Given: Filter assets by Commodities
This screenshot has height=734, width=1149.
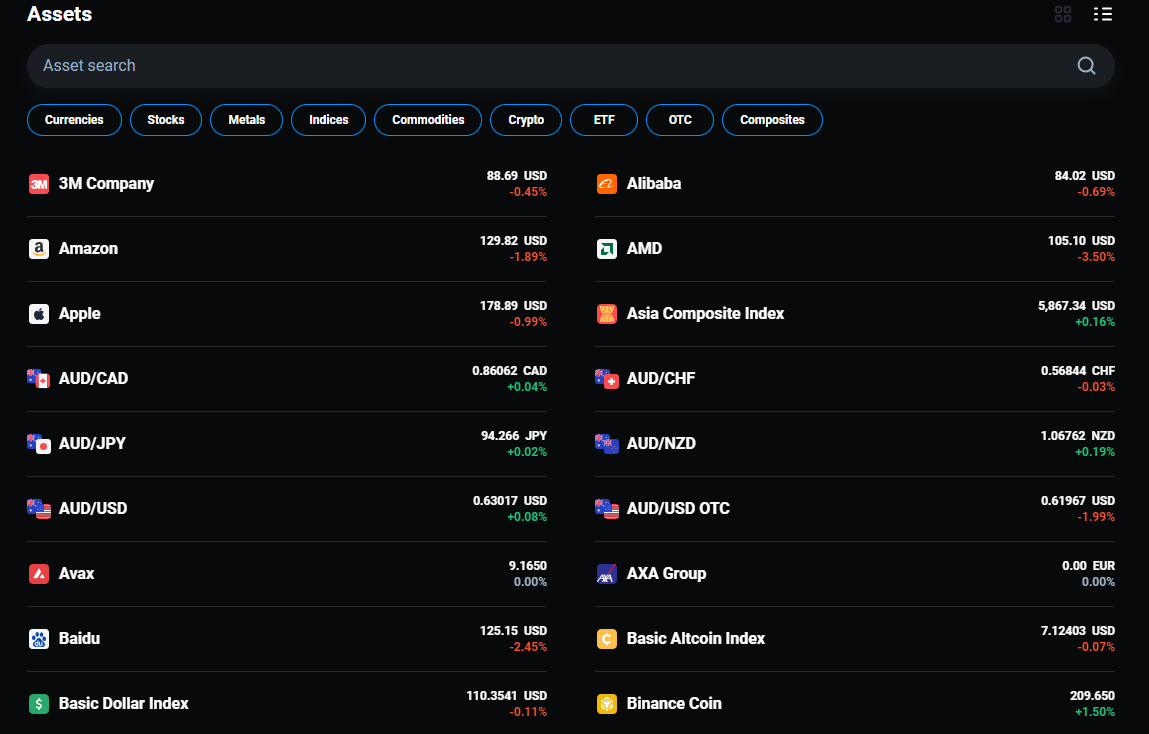Looking at the screenshot, I should 428,120.
